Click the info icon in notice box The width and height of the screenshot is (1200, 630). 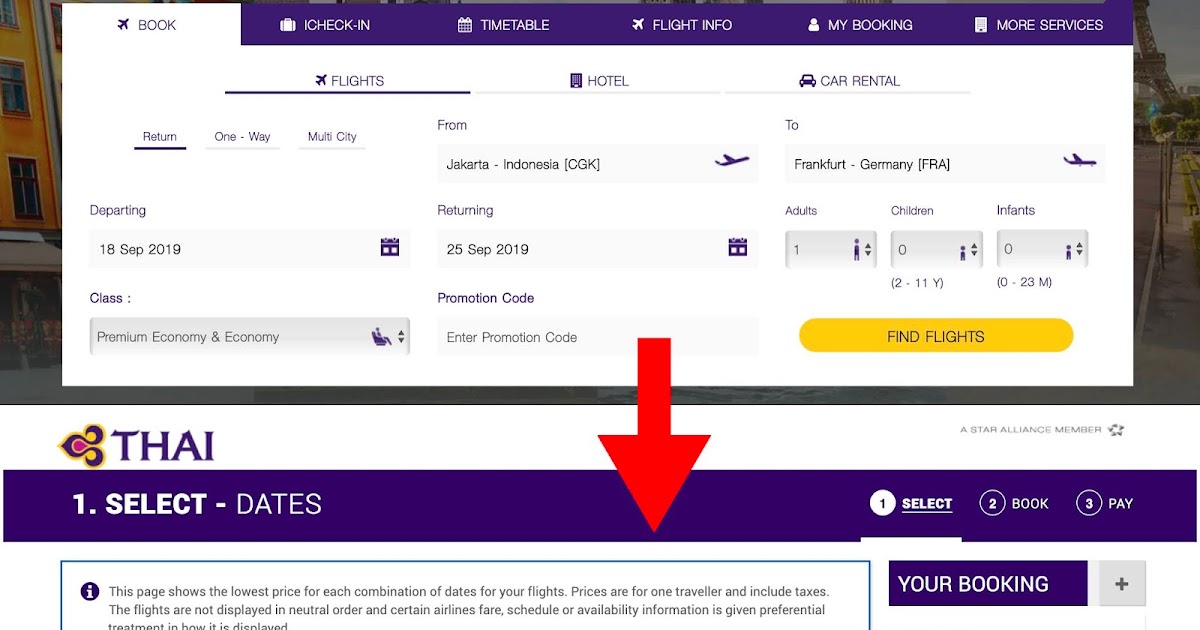click(x=90, y=591)
